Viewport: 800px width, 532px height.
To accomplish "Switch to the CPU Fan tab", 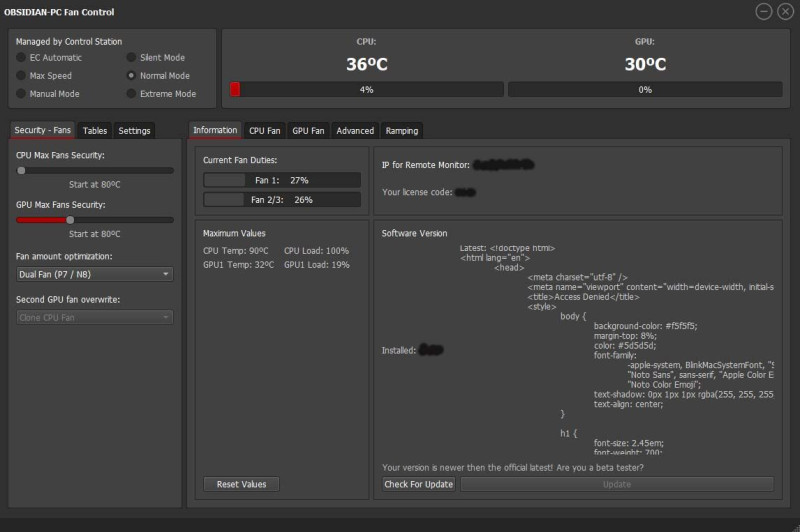I will 264,131.
